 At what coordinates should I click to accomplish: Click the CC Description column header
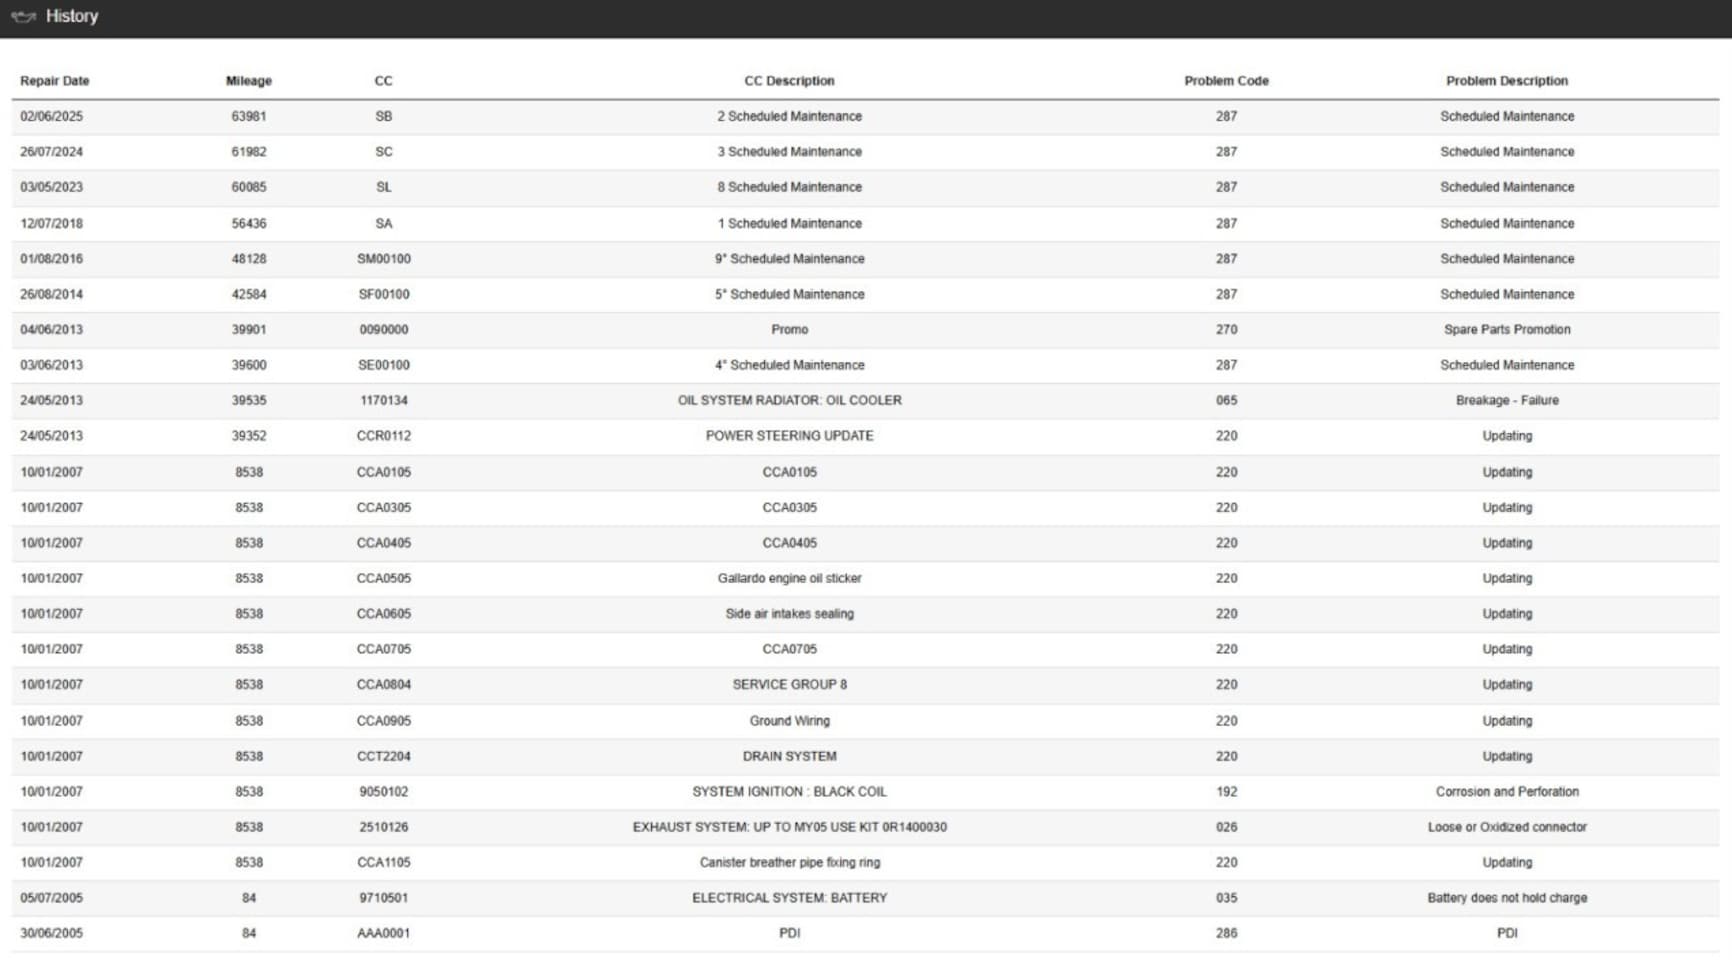[789, 81]
